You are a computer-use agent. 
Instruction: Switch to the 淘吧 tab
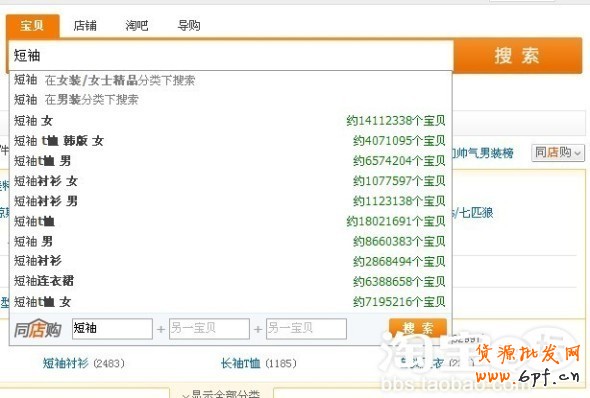pyautogui.click(x=137, y=26)
